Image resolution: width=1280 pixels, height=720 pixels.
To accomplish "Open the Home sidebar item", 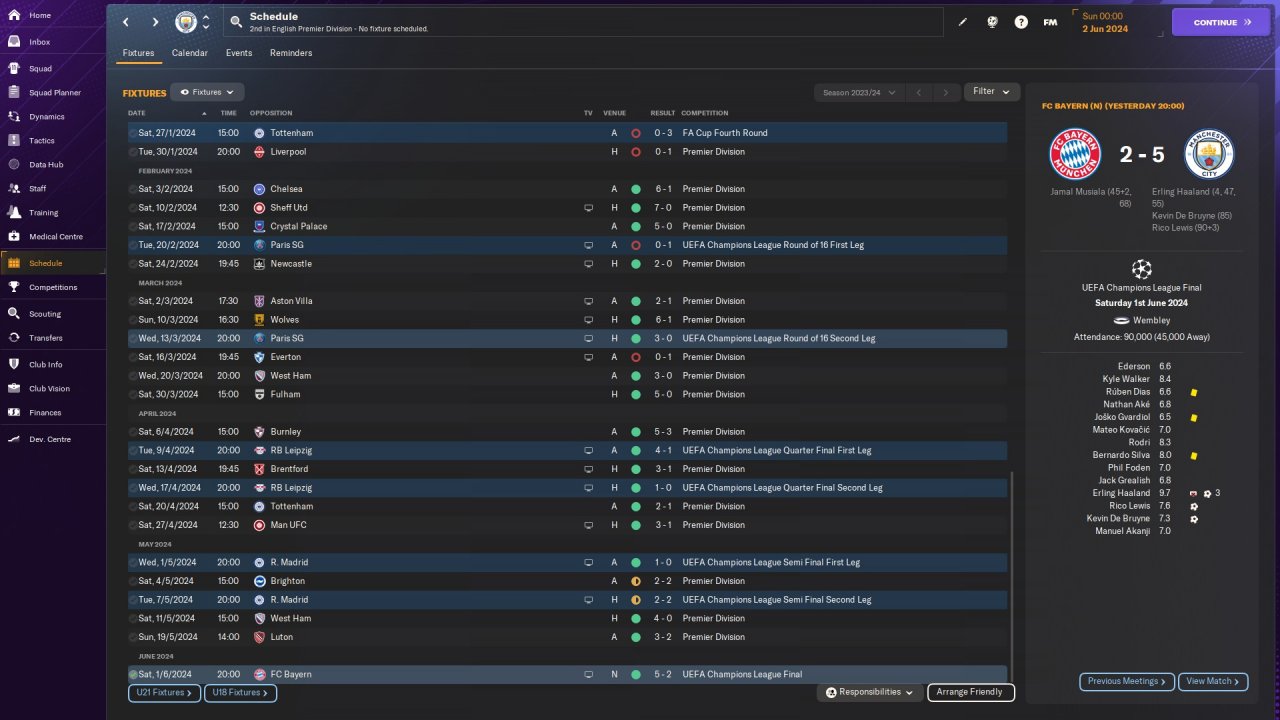I will 53,15.
